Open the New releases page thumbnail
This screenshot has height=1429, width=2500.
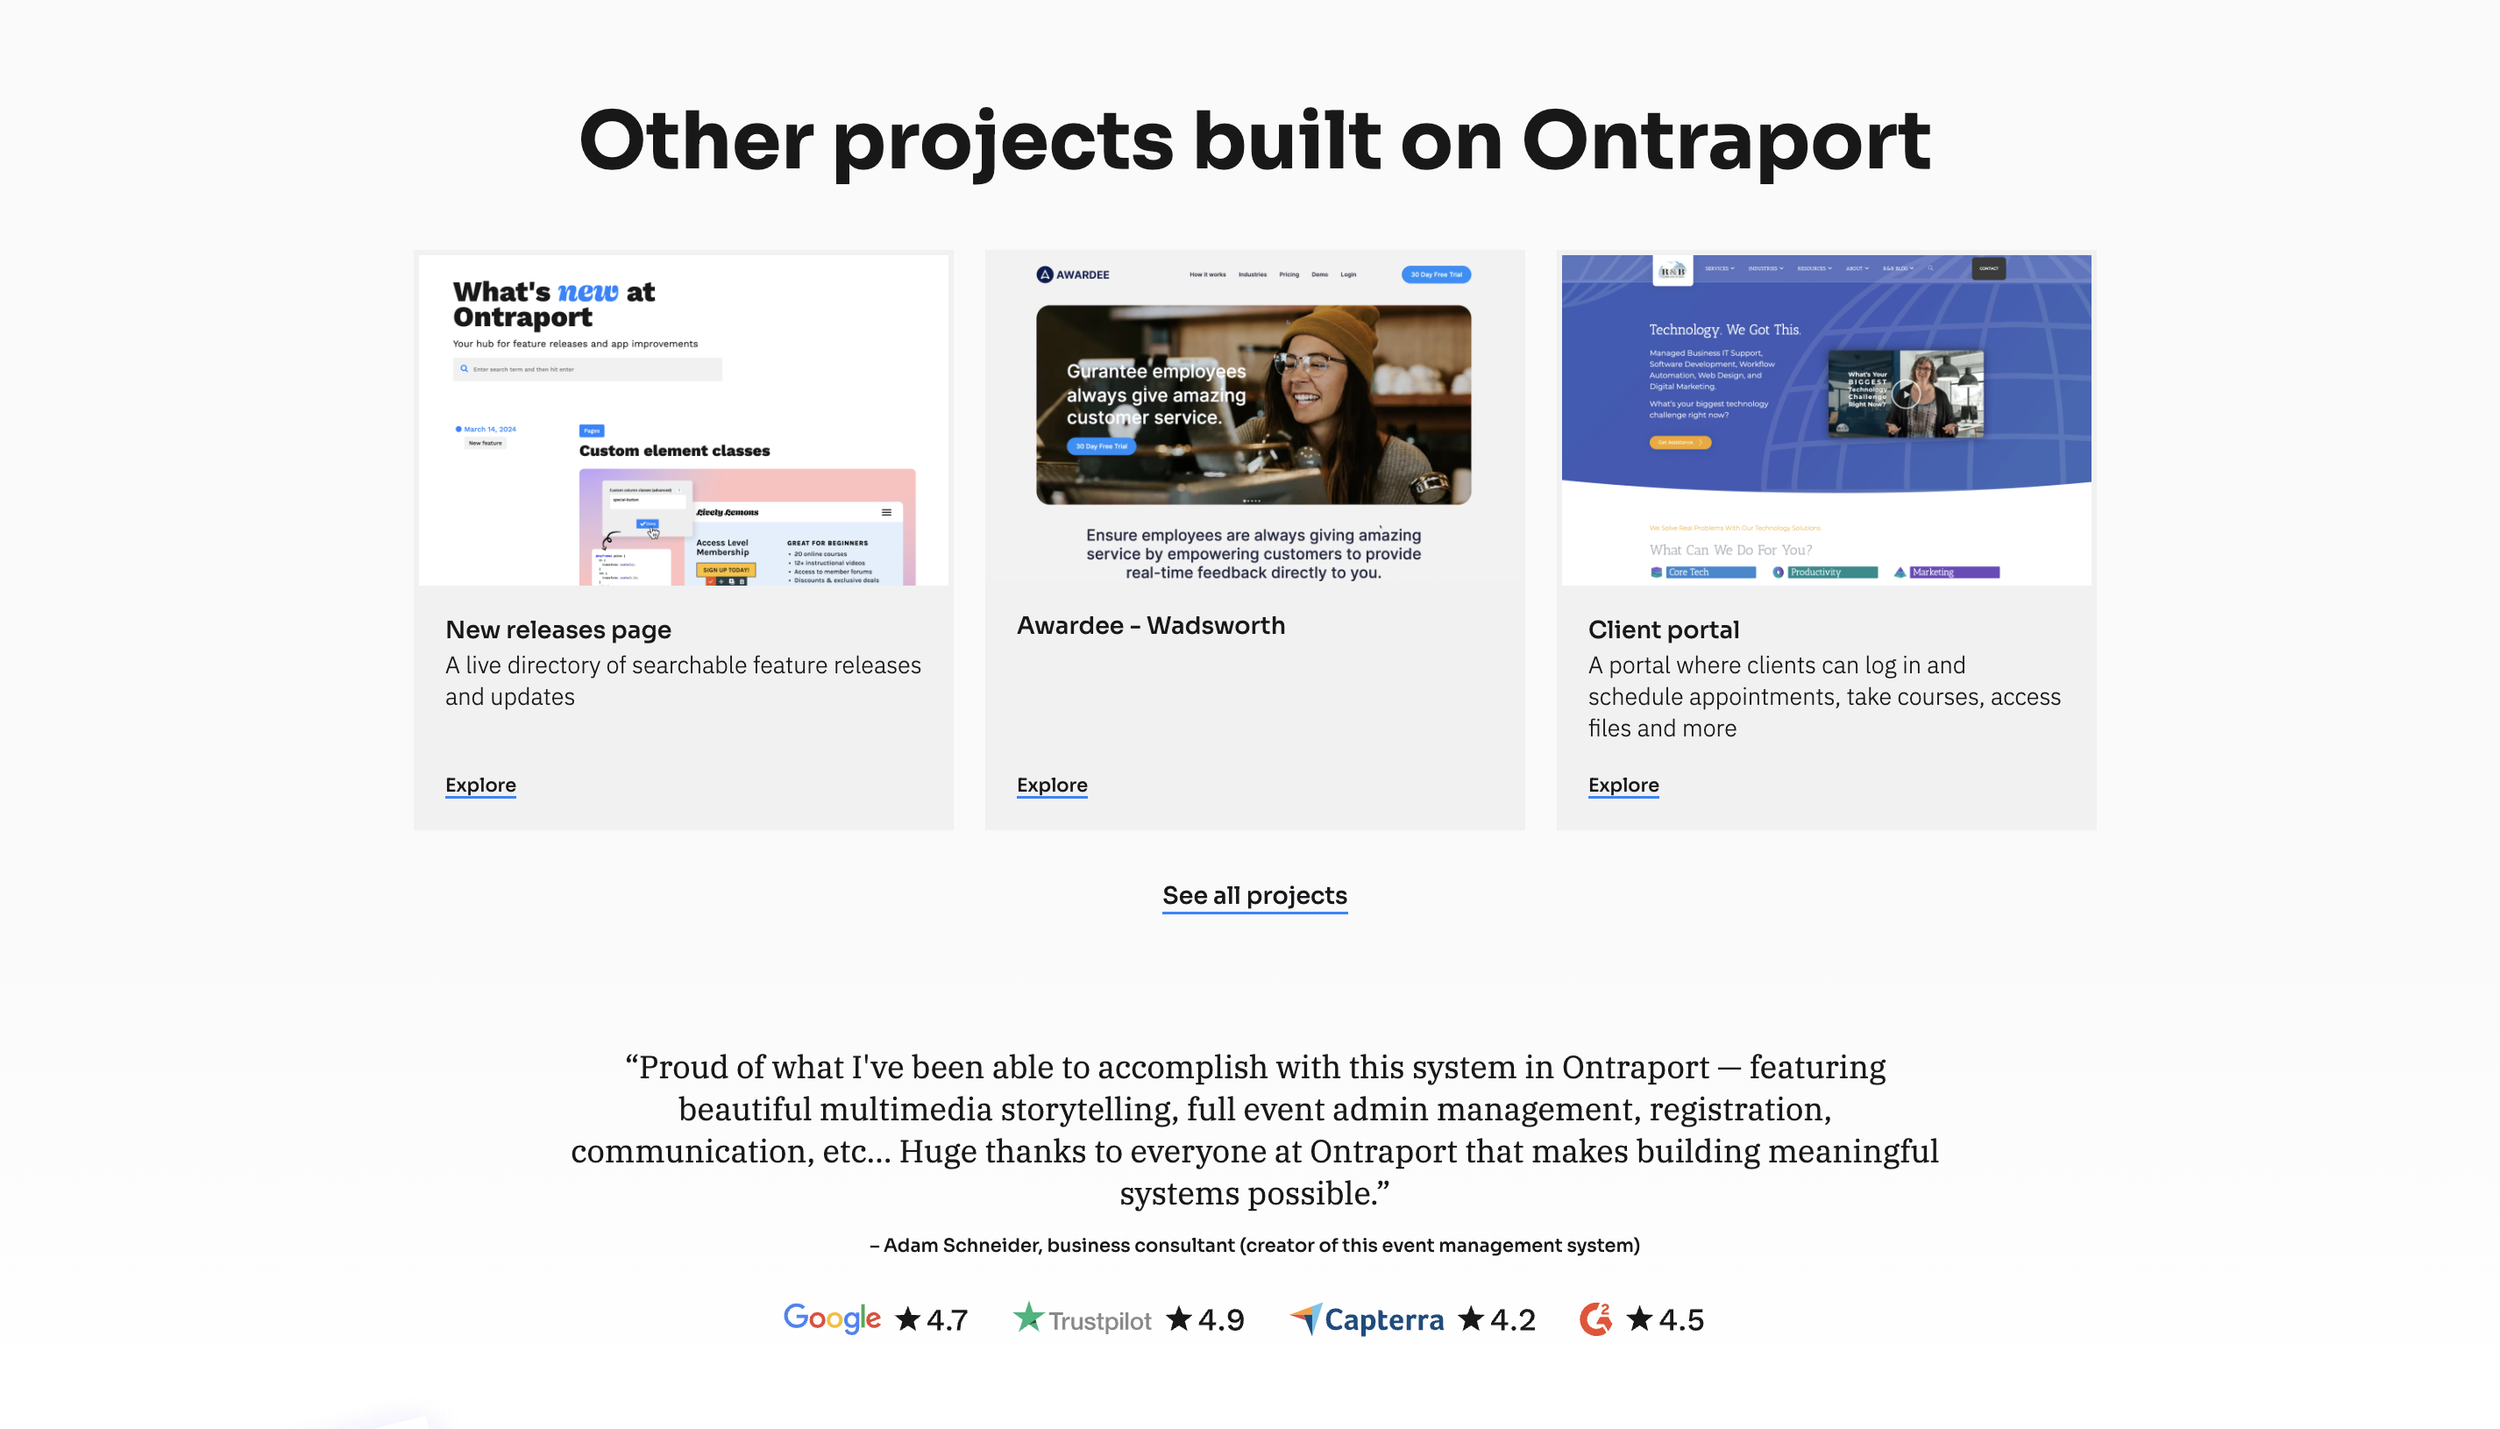point(683,420)
